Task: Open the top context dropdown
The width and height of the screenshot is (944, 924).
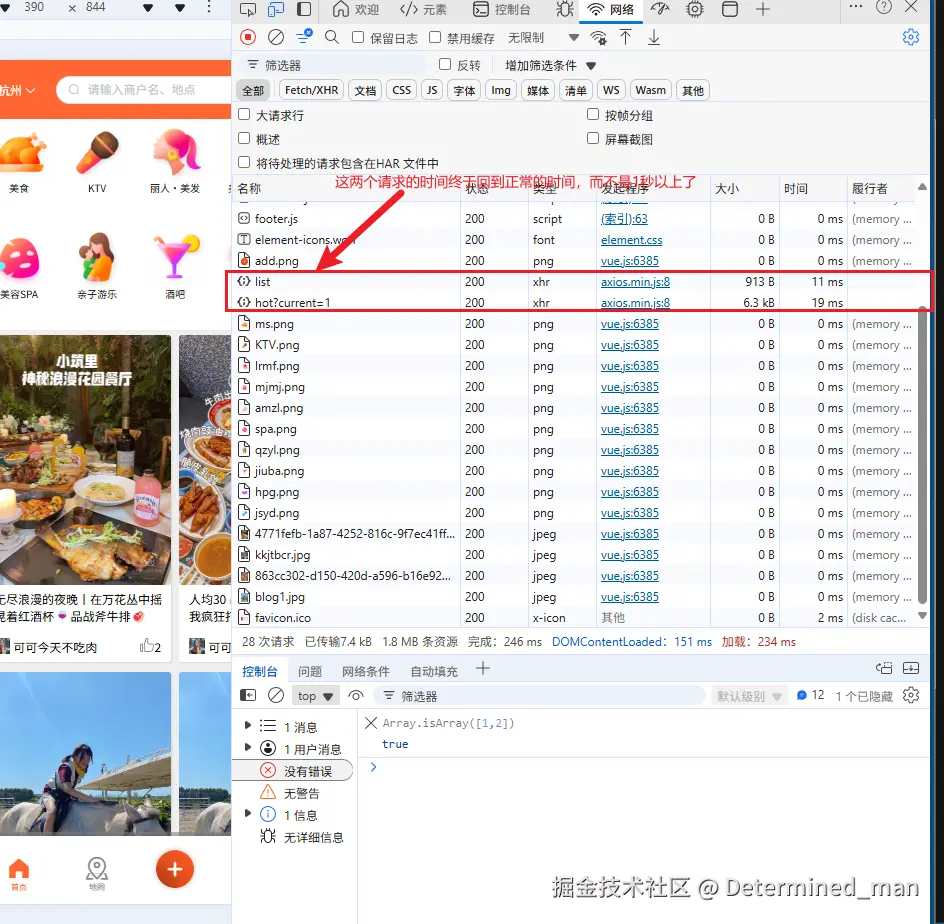Action: click(315, 696)
